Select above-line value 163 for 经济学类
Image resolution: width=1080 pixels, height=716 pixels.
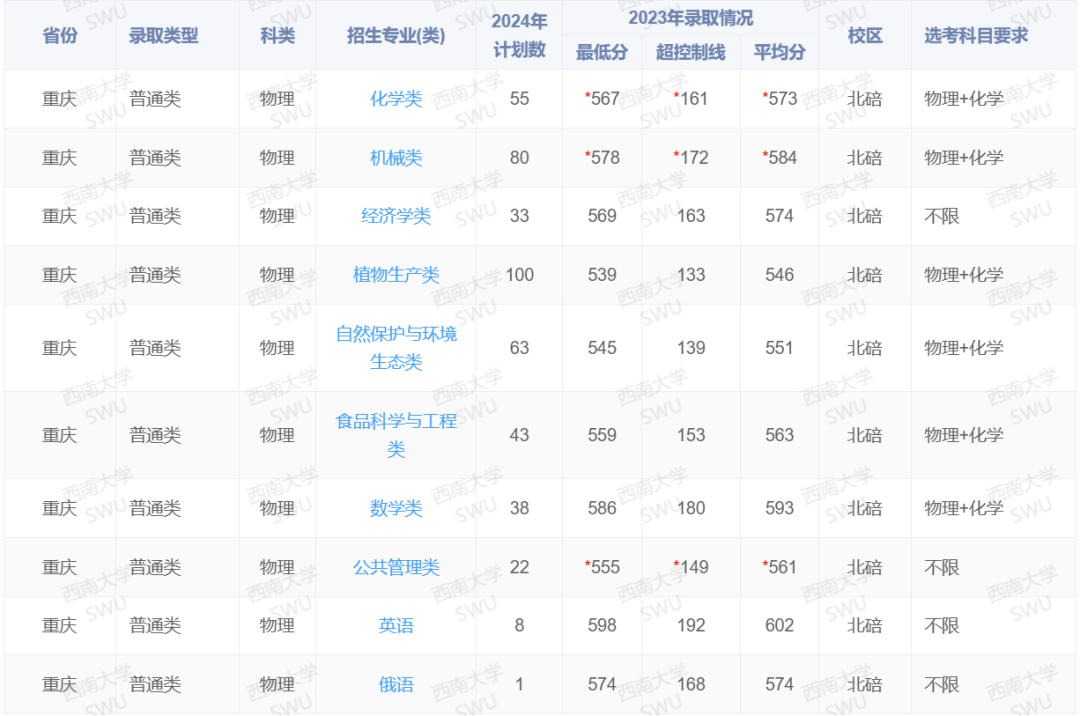(691, 216)
